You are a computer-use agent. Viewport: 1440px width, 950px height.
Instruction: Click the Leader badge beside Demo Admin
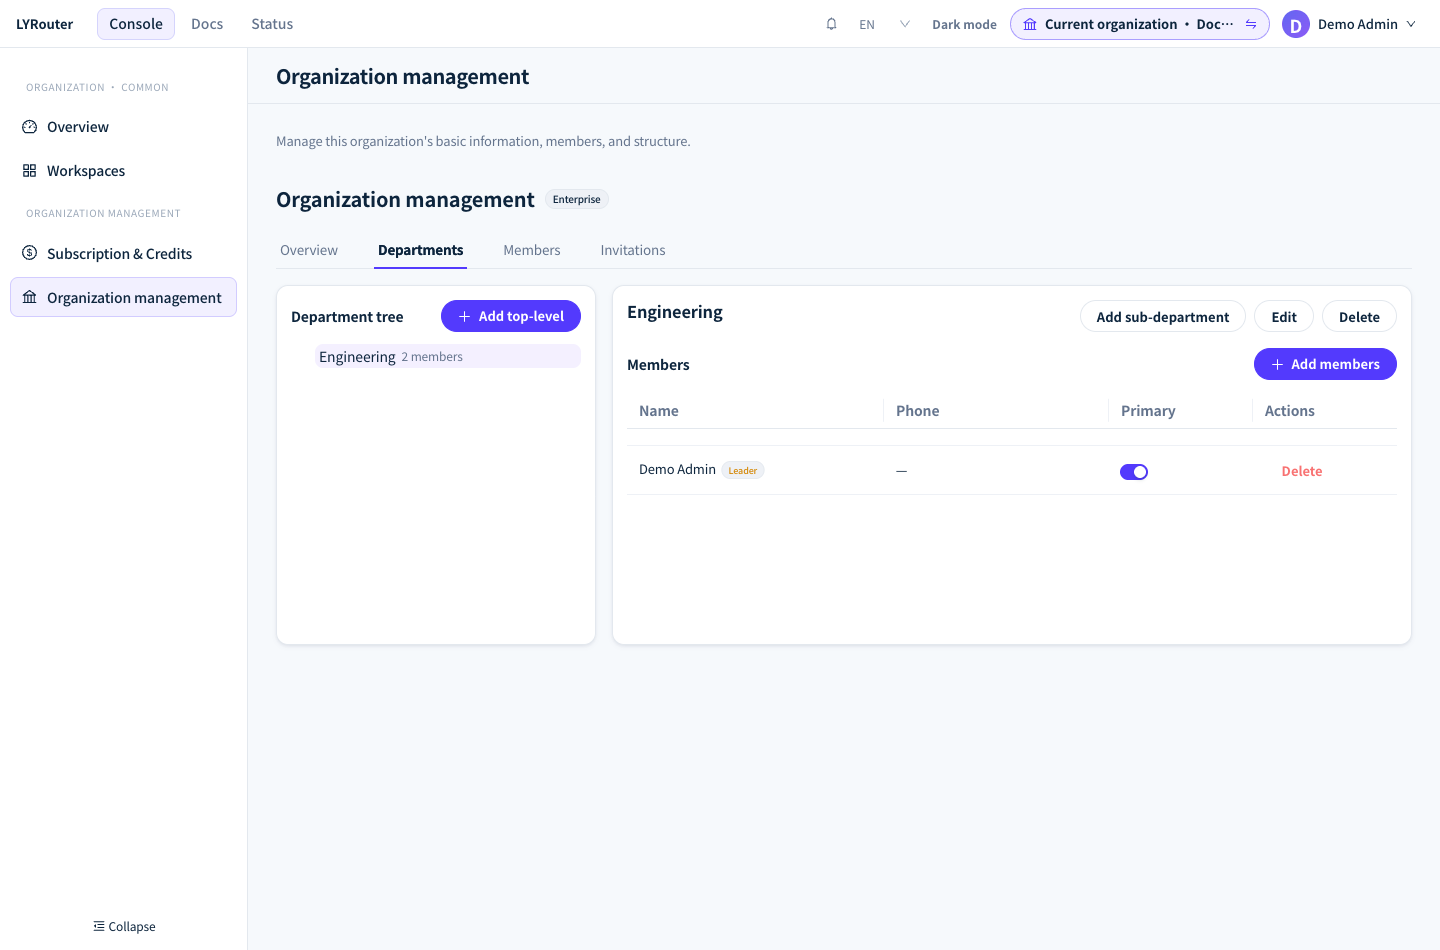(743, 470)
